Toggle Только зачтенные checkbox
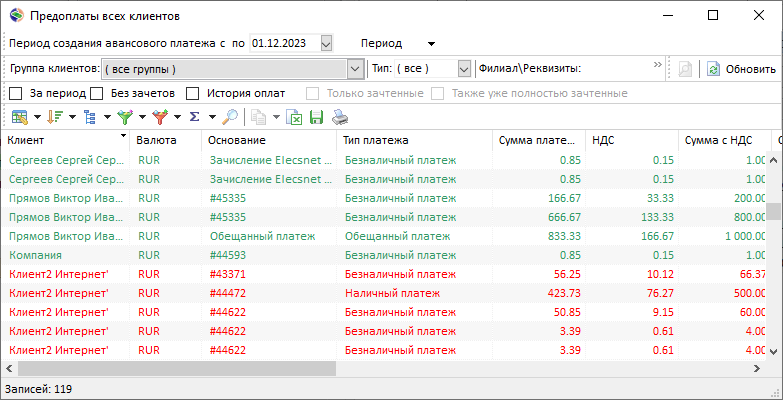 tap(313, 93)
